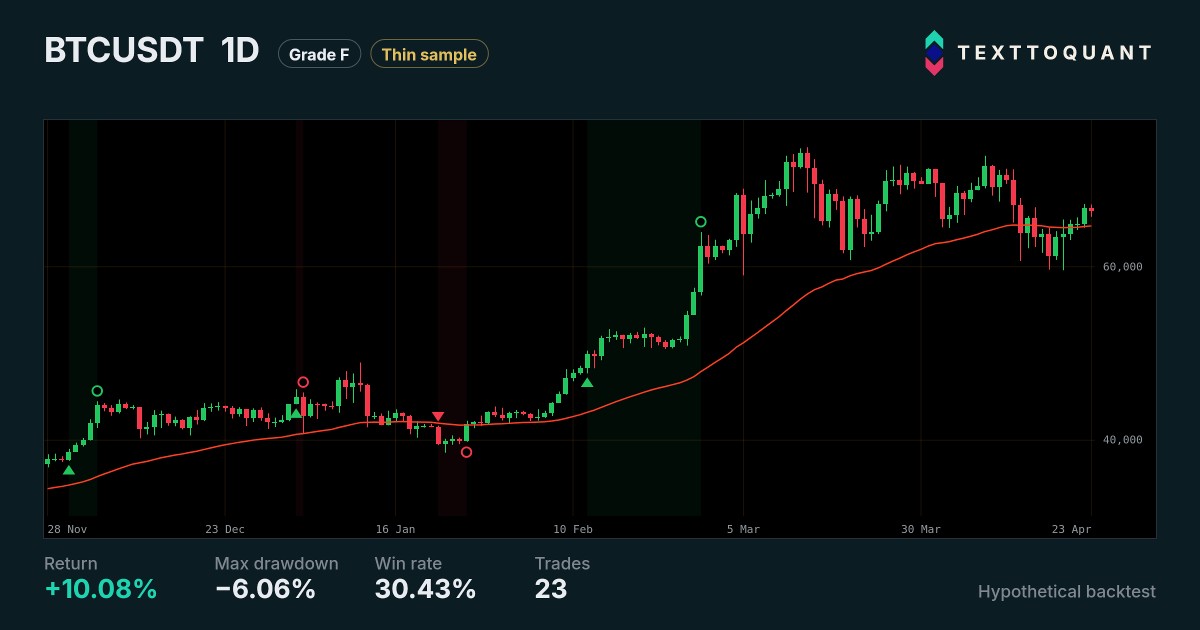
Task: Click the TEXTTOQUANT brand name
Action: 1055,54
